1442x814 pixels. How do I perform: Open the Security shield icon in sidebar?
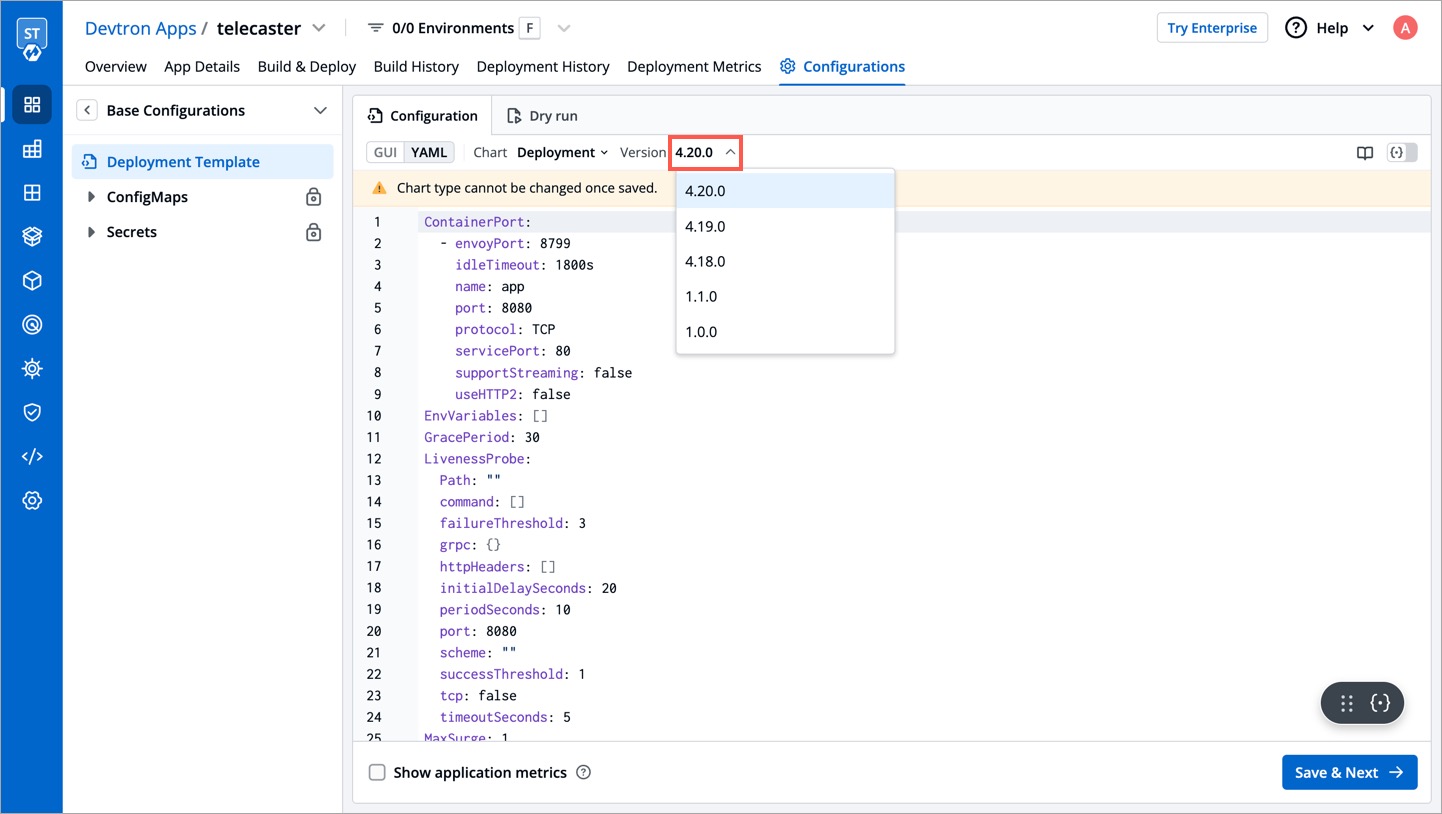[32, 412]
